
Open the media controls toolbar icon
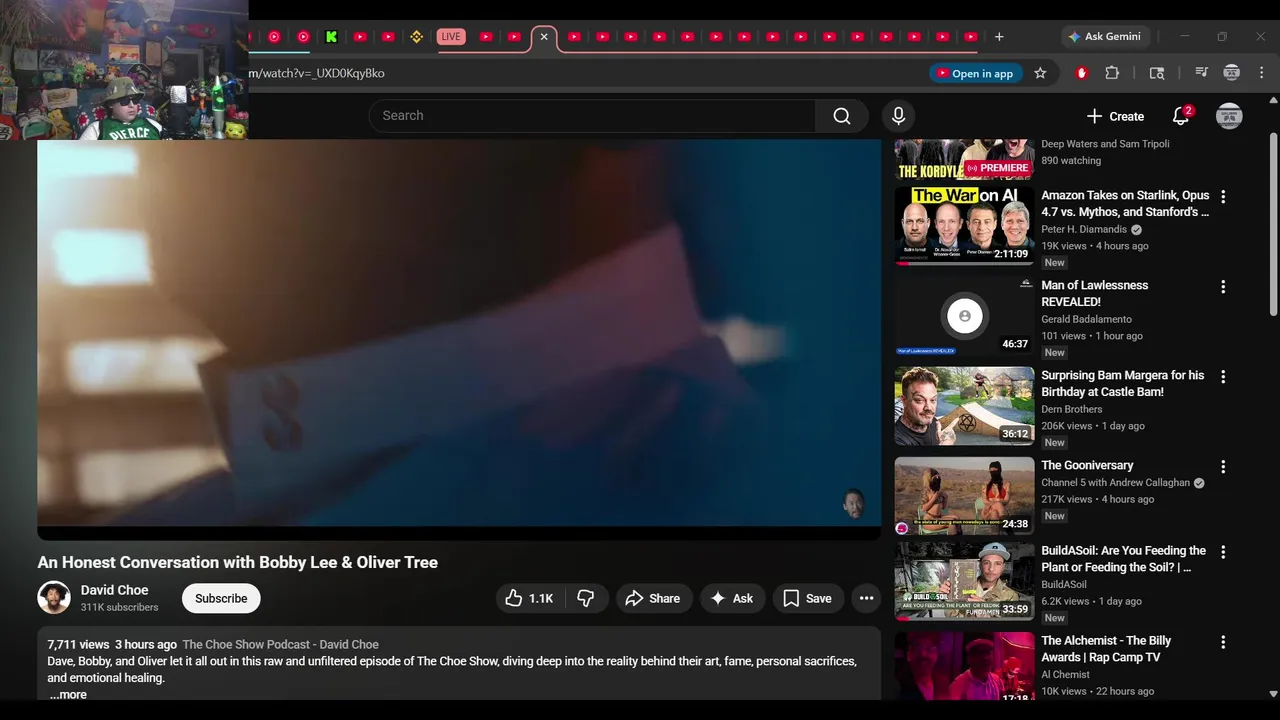pyautogui.click(x=1202, y=73)
